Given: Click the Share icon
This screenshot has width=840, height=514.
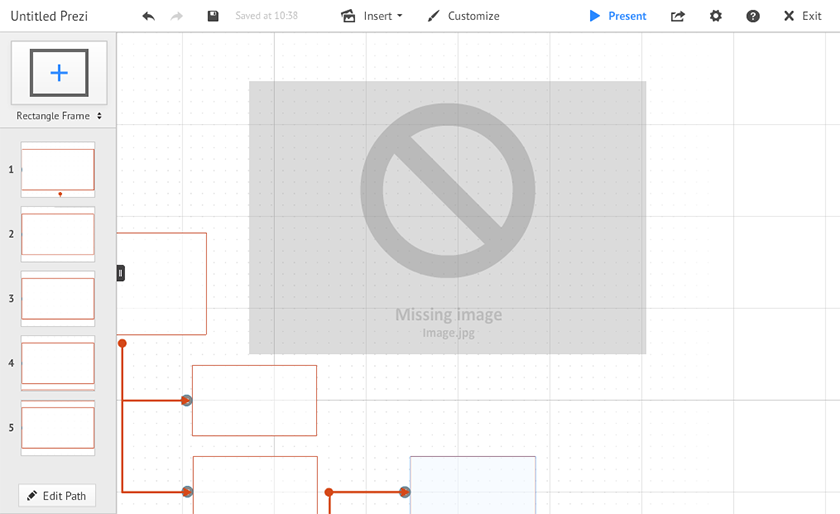Looking at the screenshot, I should pyautogui.click(x=678, y=16).
